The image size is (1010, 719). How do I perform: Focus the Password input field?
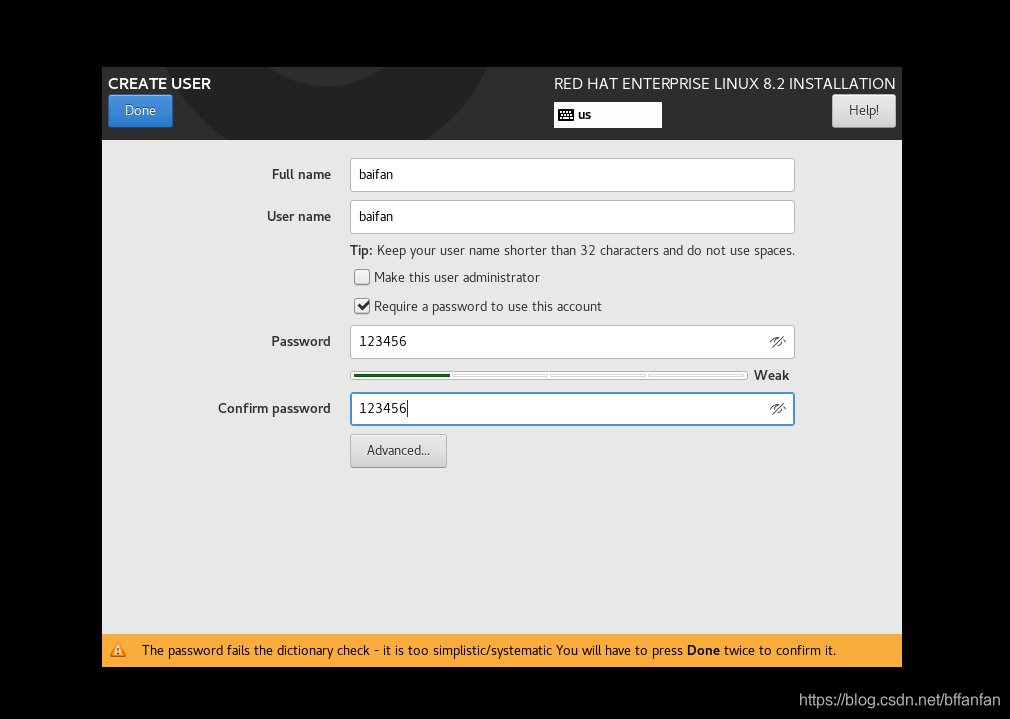pyautogui.click(x=572, y=341)
